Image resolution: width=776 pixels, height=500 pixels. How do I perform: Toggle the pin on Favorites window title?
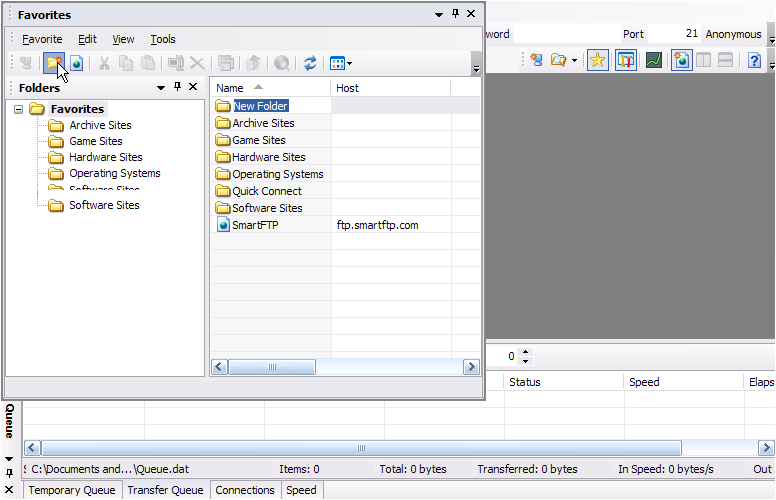point(455,14)
